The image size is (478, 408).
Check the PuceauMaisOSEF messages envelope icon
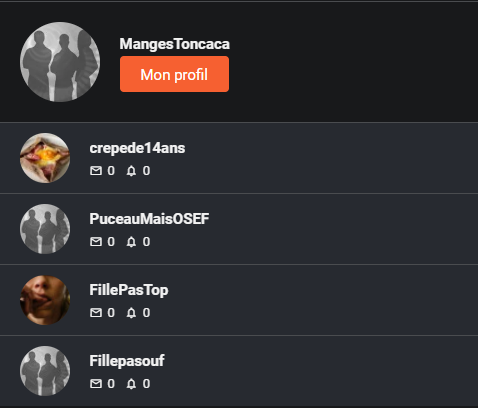click(x=96, y=242)
